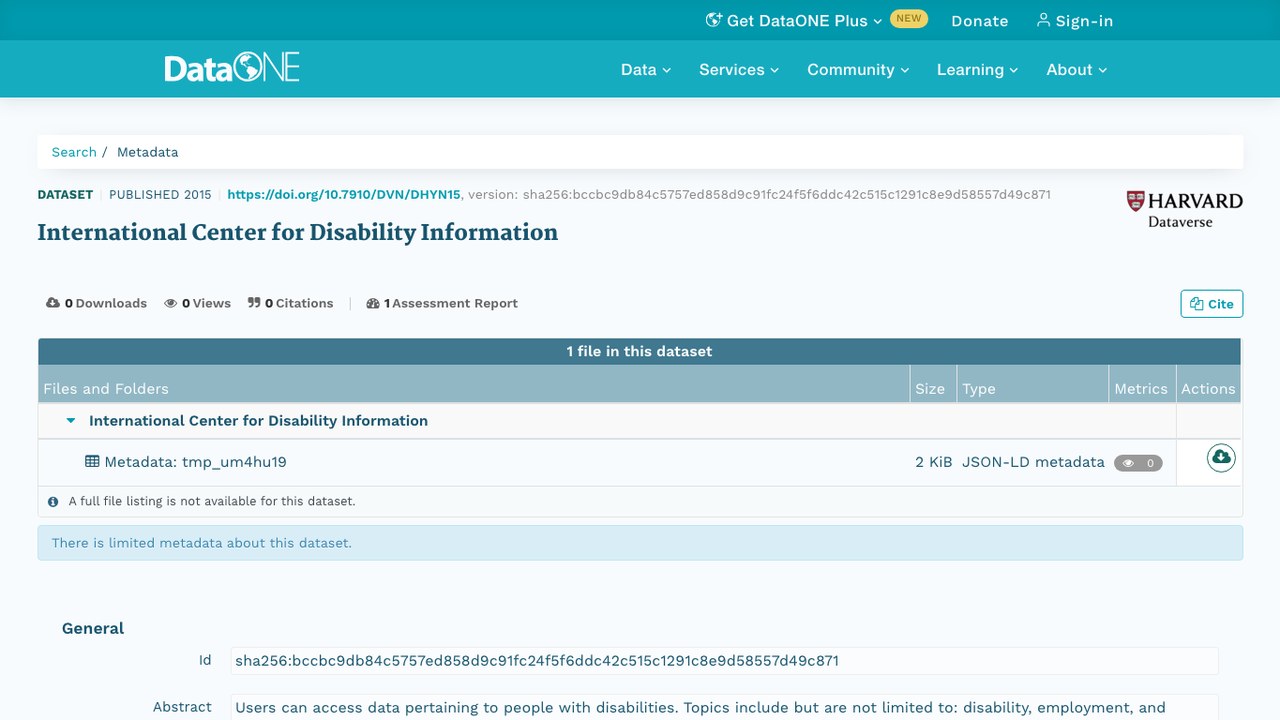Click the 2 KiB size cell
Screen dimensions: 1280x720
click(x=934, y=462)
